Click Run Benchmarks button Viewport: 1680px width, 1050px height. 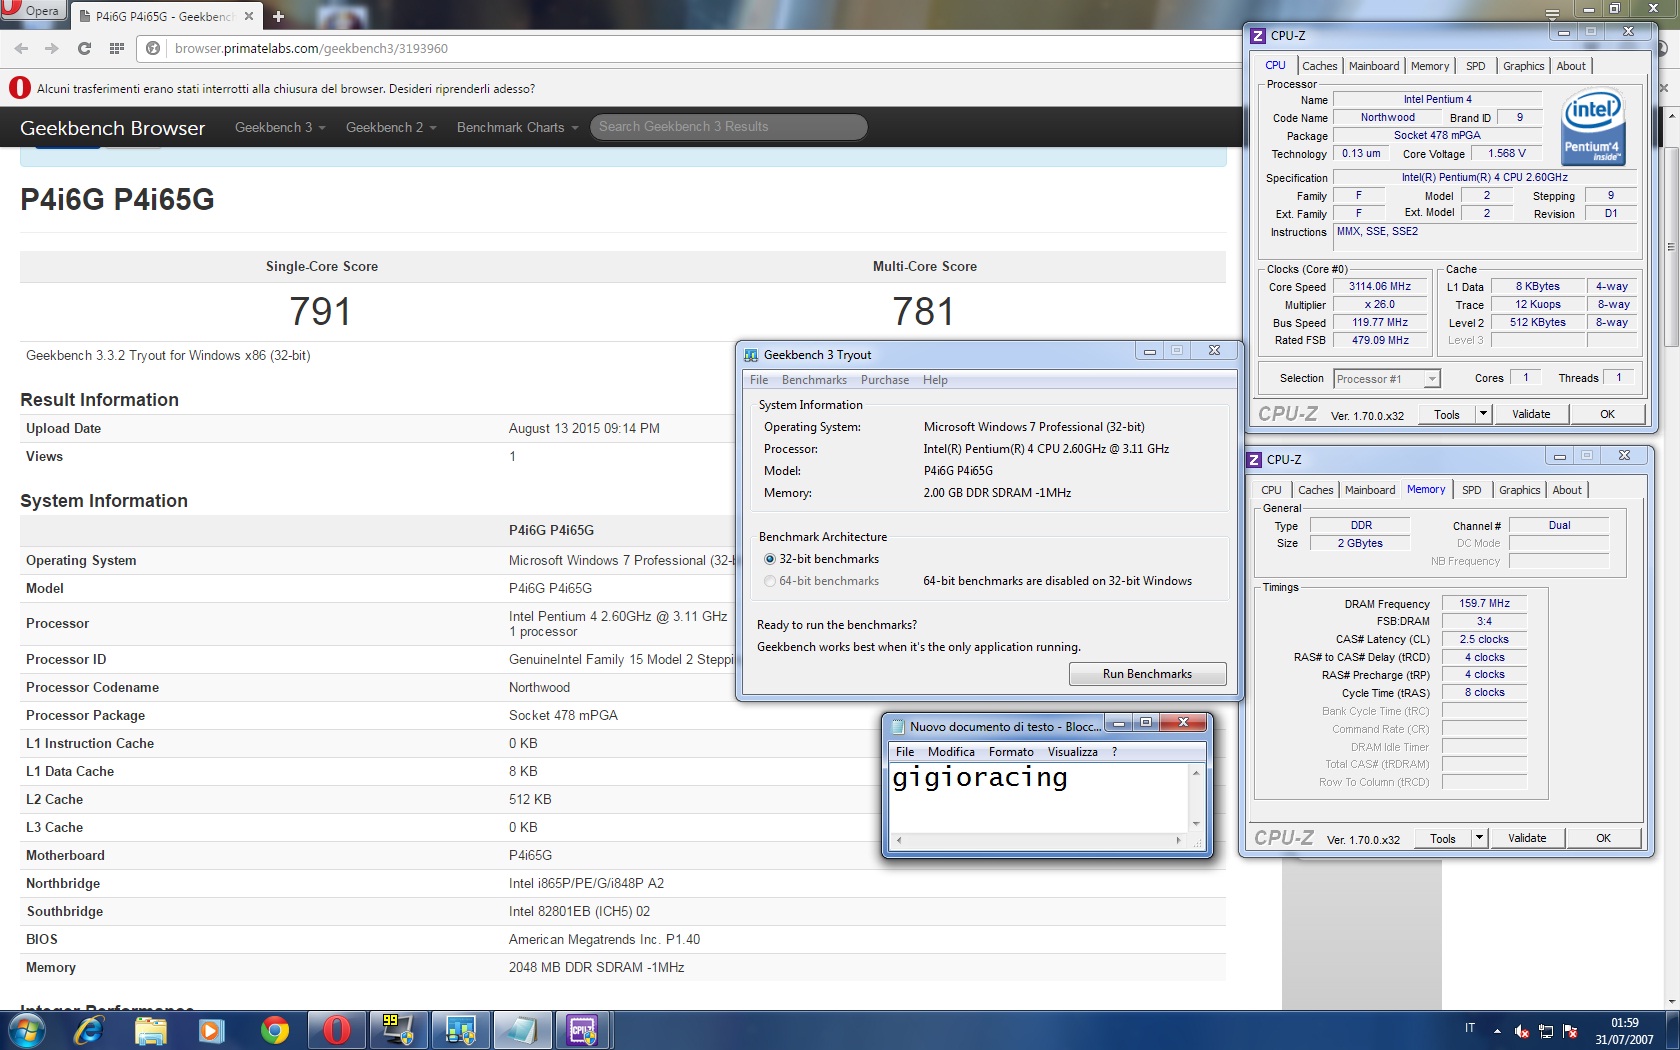coord(1147,674)
